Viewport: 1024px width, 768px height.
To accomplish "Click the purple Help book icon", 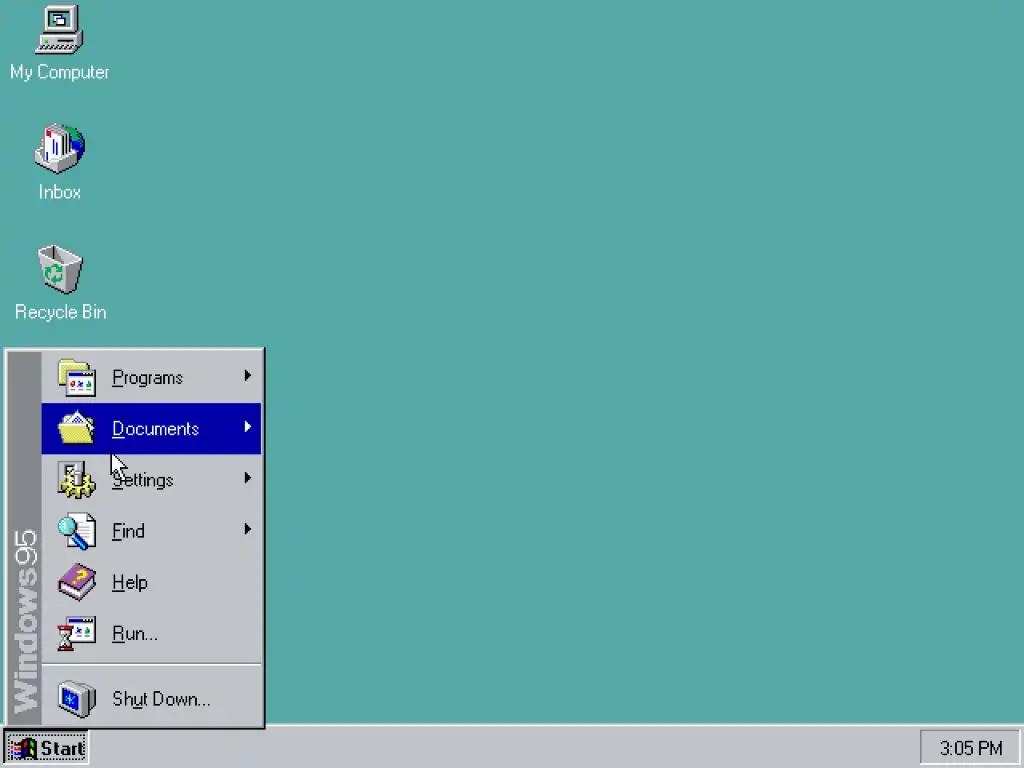I will (76, 582).
